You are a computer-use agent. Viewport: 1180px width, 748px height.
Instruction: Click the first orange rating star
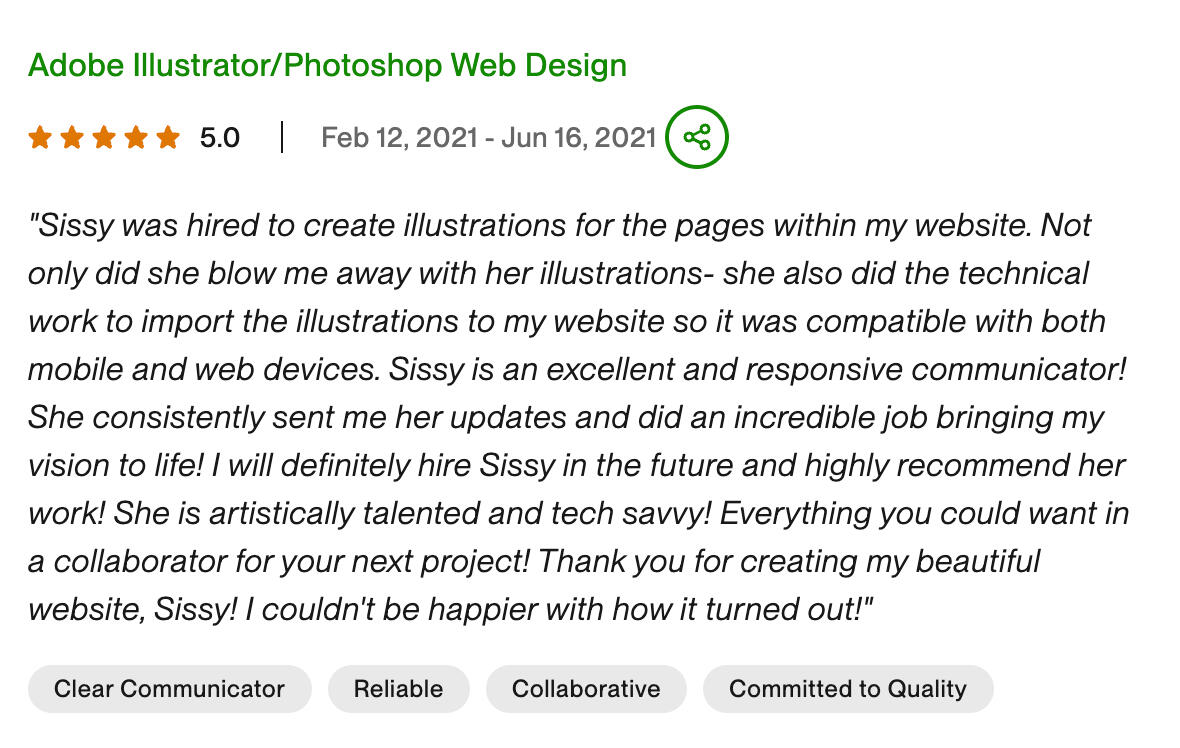tap(40, 137)
